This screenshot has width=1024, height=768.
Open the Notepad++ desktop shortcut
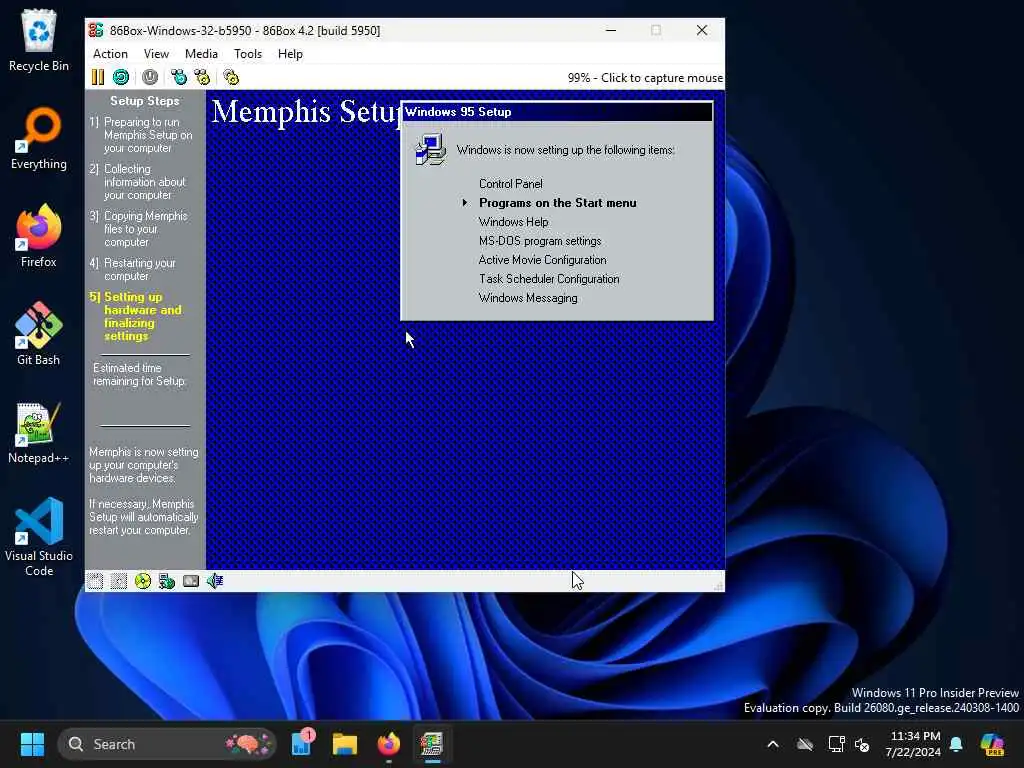39,432
